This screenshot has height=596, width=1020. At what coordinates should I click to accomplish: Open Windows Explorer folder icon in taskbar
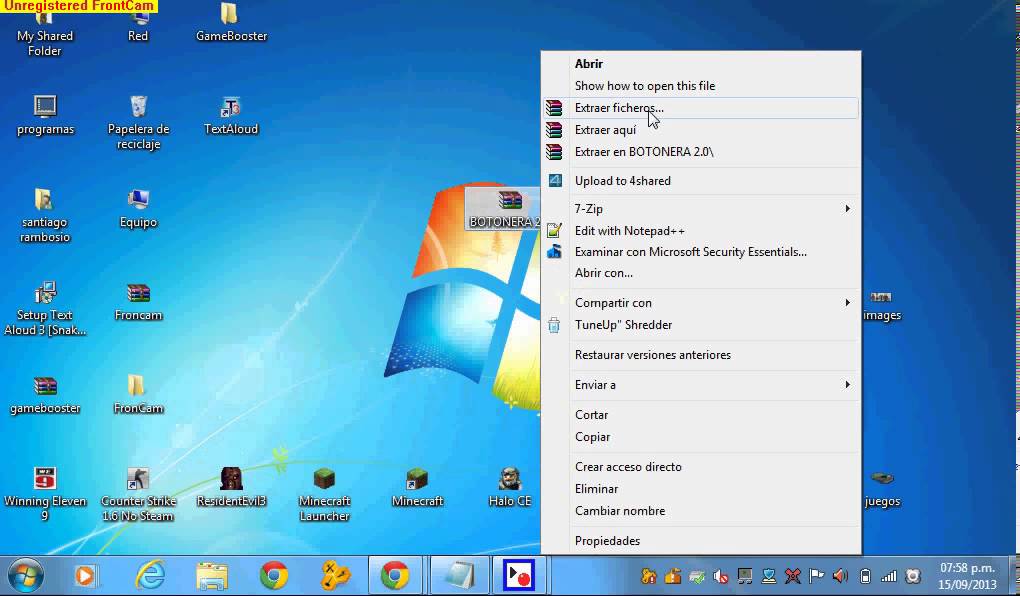pos(211,576)
